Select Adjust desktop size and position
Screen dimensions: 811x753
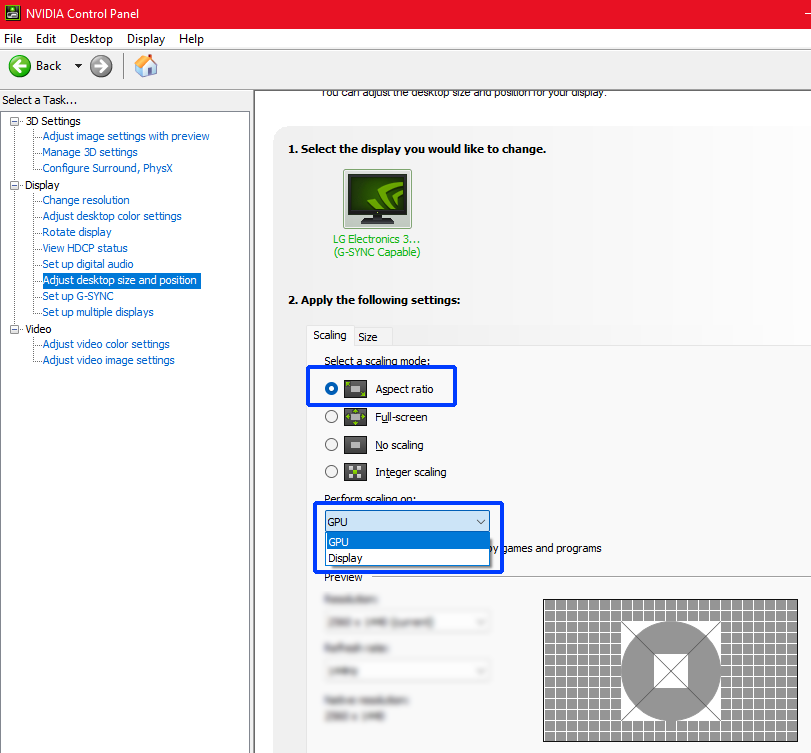point(121,280)
